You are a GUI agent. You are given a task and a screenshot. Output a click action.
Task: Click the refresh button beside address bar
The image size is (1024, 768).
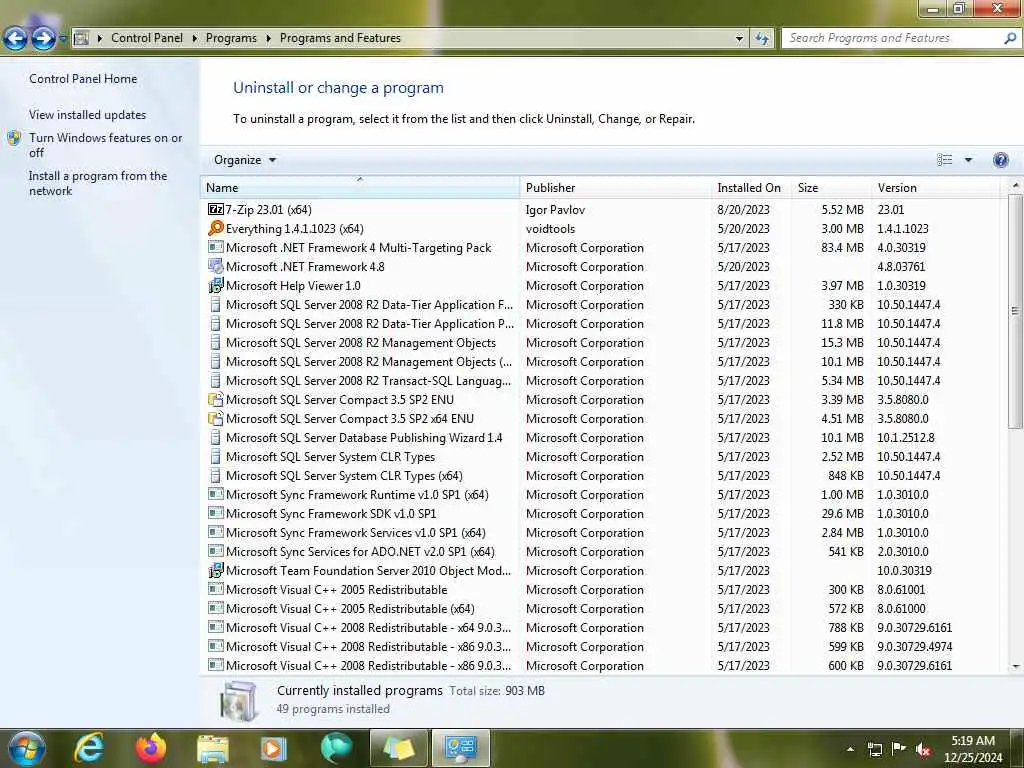pyautogui.click(x=761, y=39)
